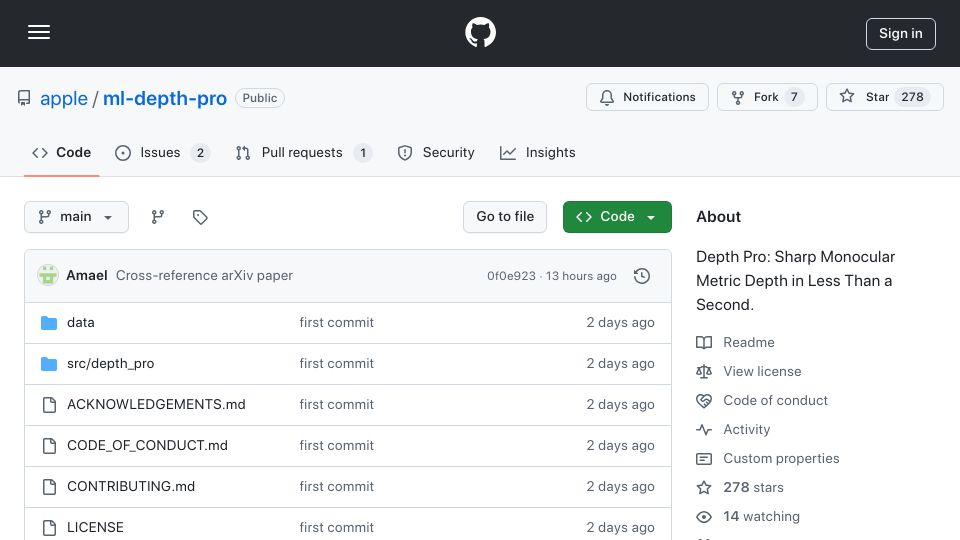Expand the green Code dropdown
The width and height of the screenshot is (960, 540).
pyautogui.click(x=617, y=217)
